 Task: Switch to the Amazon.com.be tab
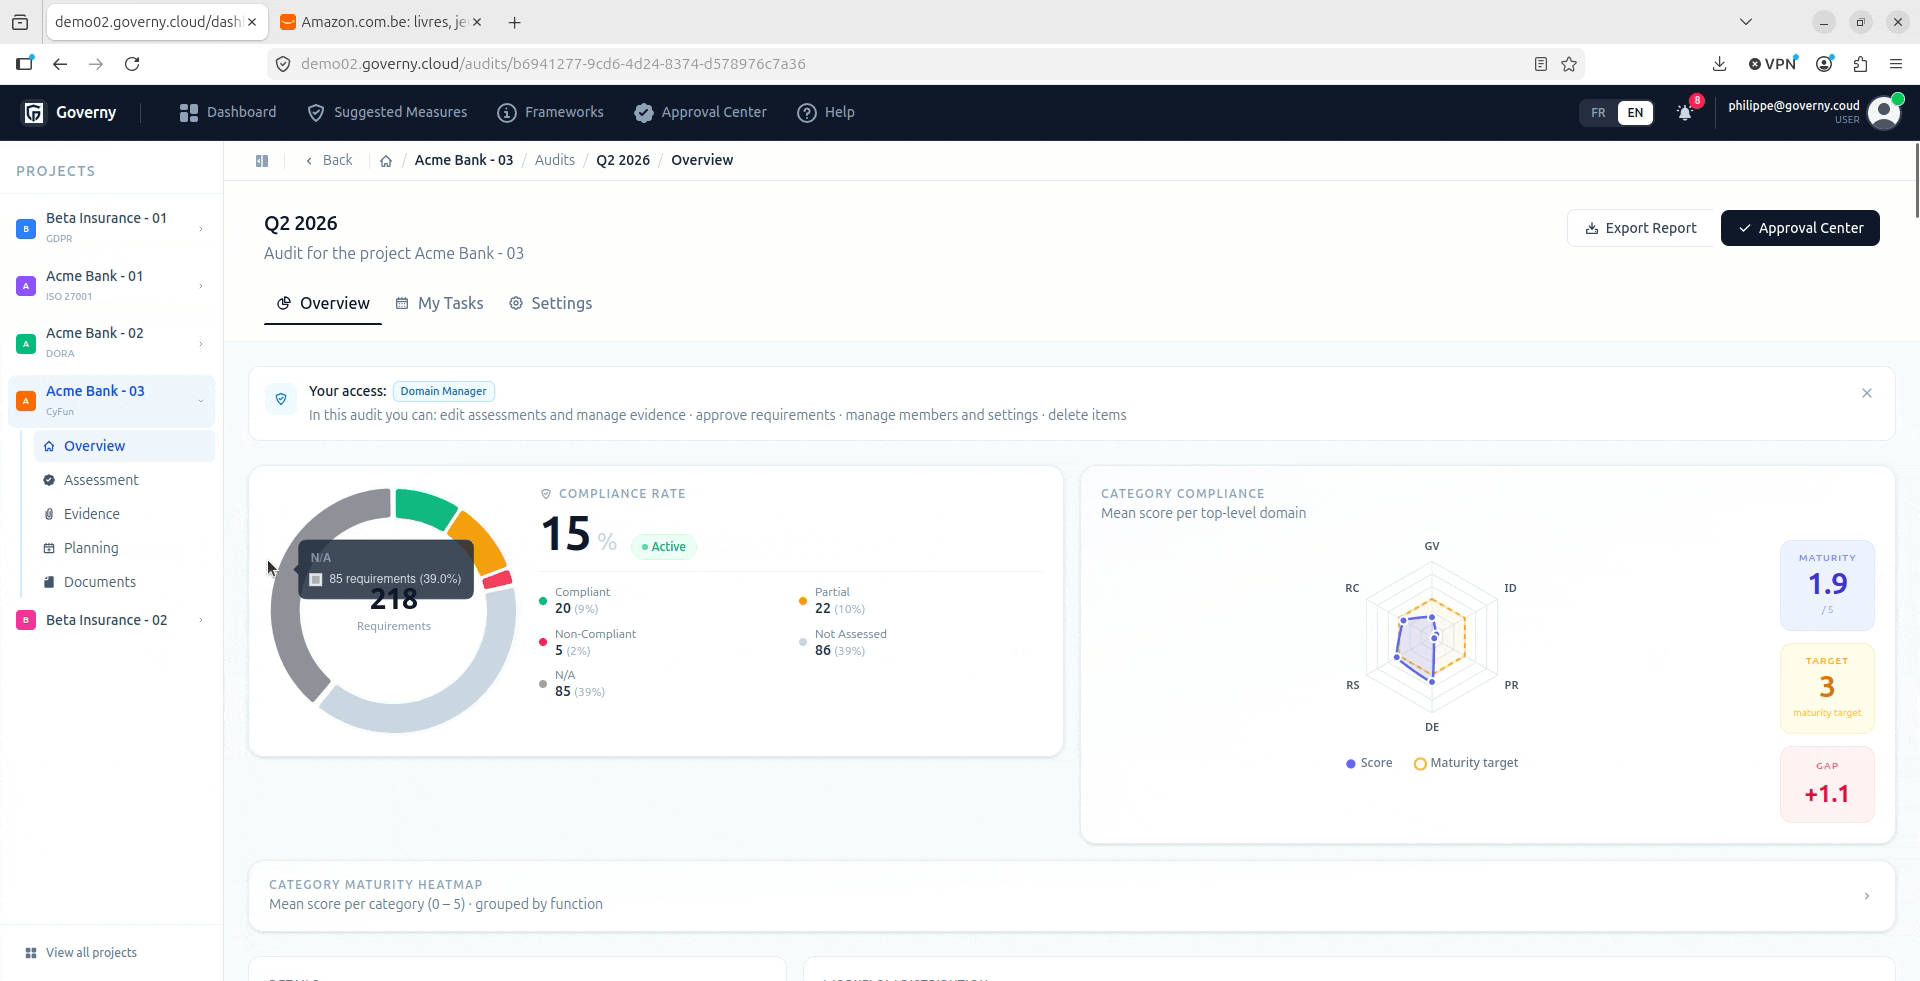point(379,22)
